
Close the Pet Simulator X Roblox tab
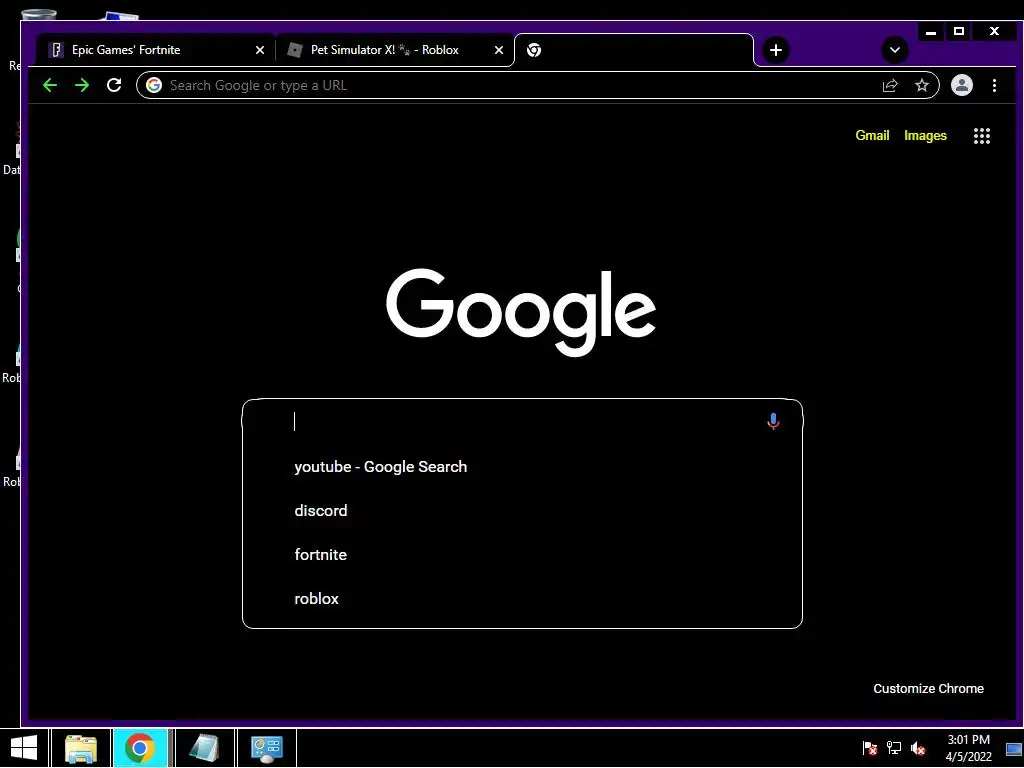point(499,50)
